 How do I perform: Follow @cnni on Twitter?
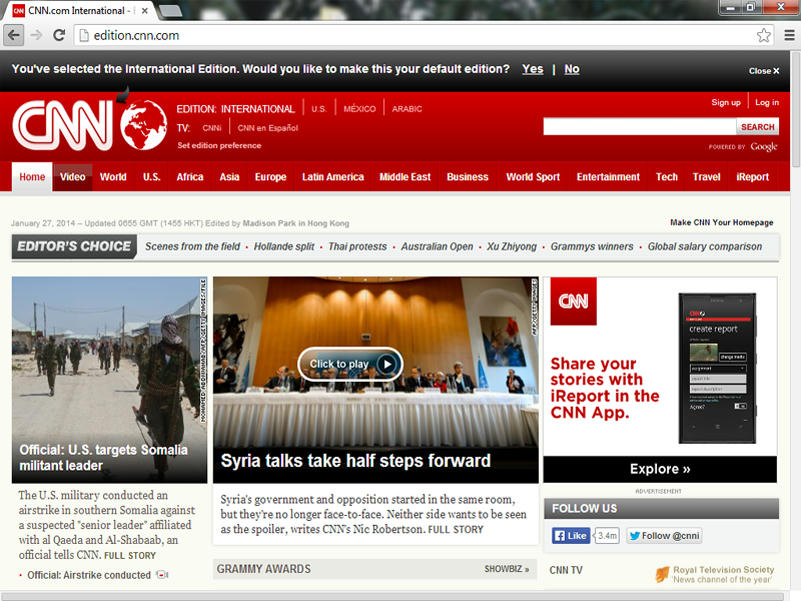point(664,536)
